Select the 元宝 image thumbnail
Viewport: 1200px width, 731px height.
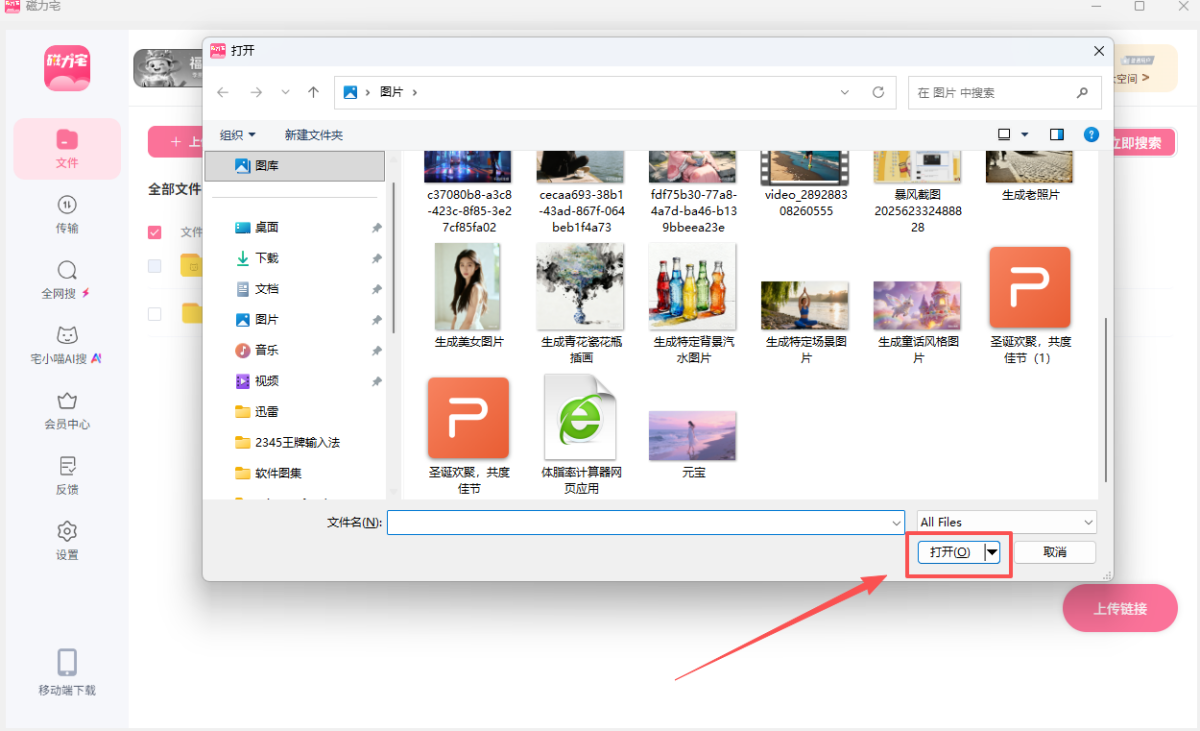pyautogui.click(x=693, y=436)
